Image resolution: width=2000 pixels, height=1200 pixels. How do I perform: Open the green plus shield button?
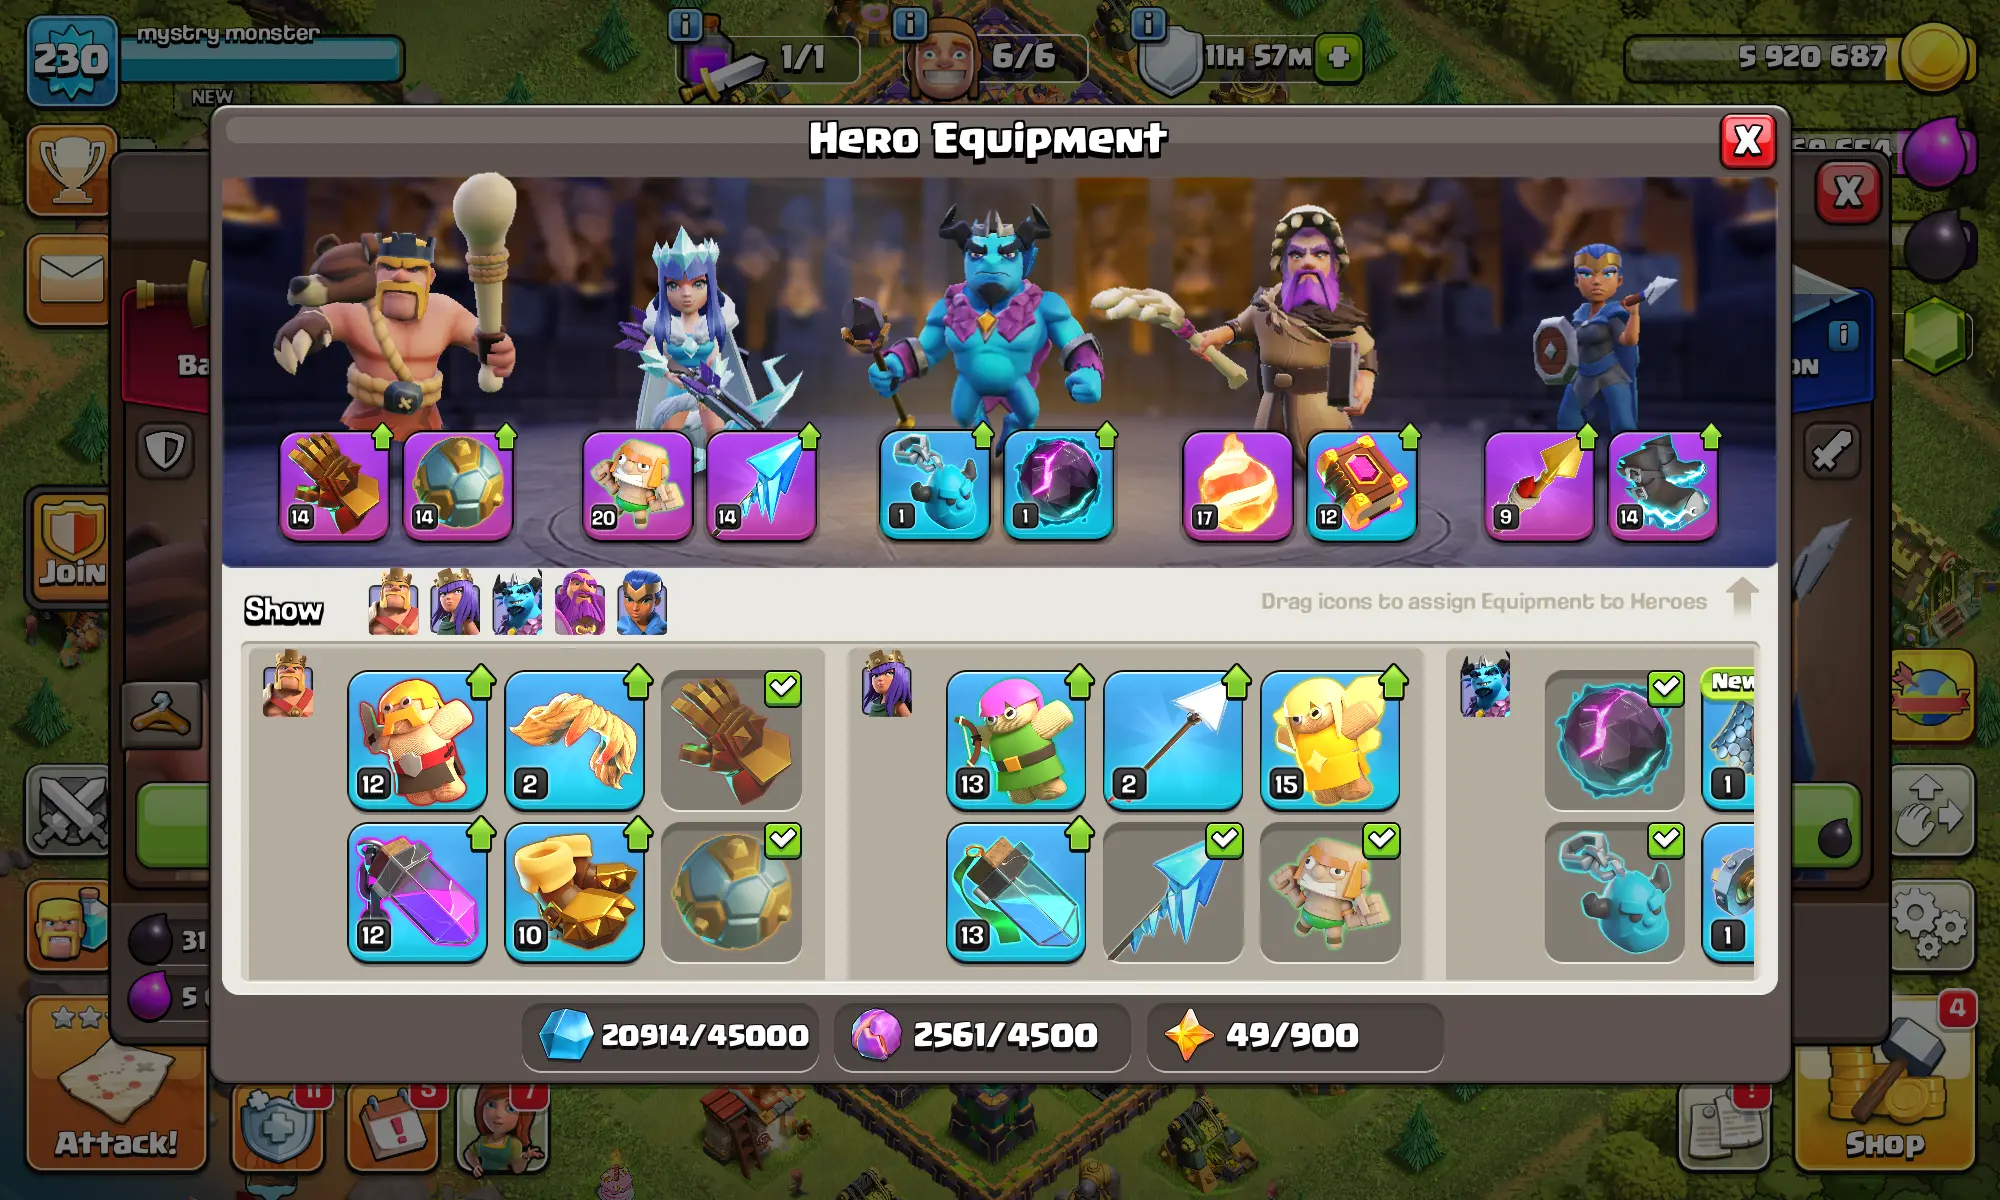1339,57
